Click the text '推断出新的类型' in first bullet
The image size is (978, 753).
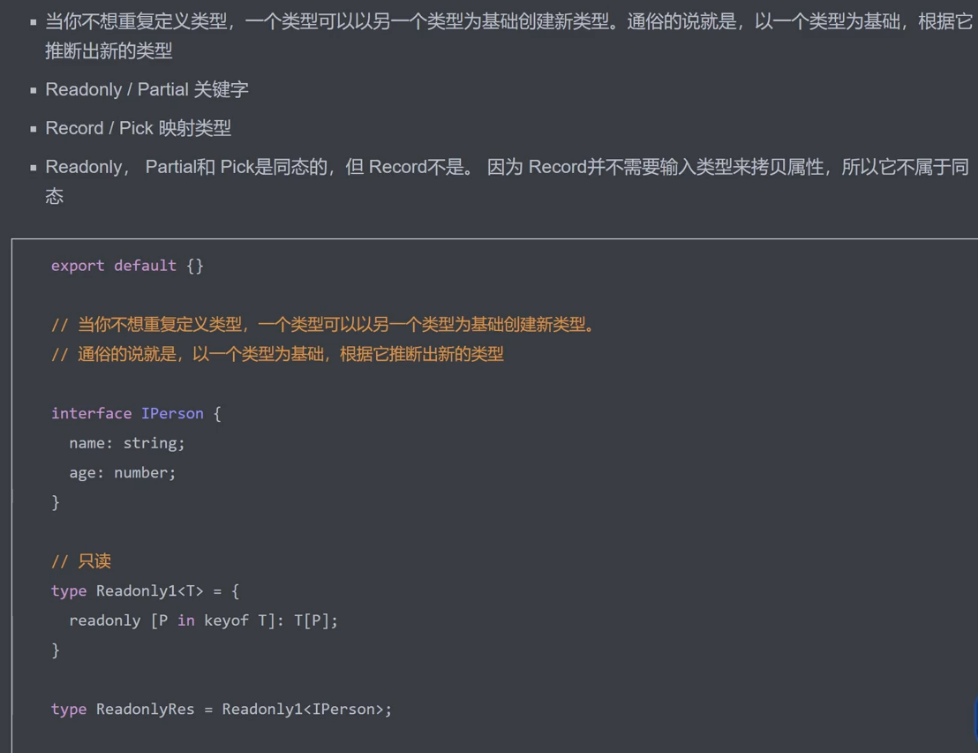(109, 51)
